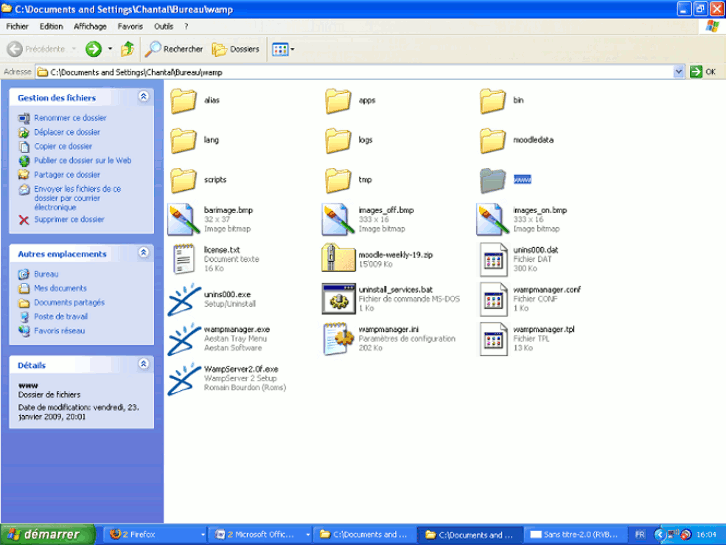Open the Favoris menu
Screen dimensions: 726x545
coord(130,26)
